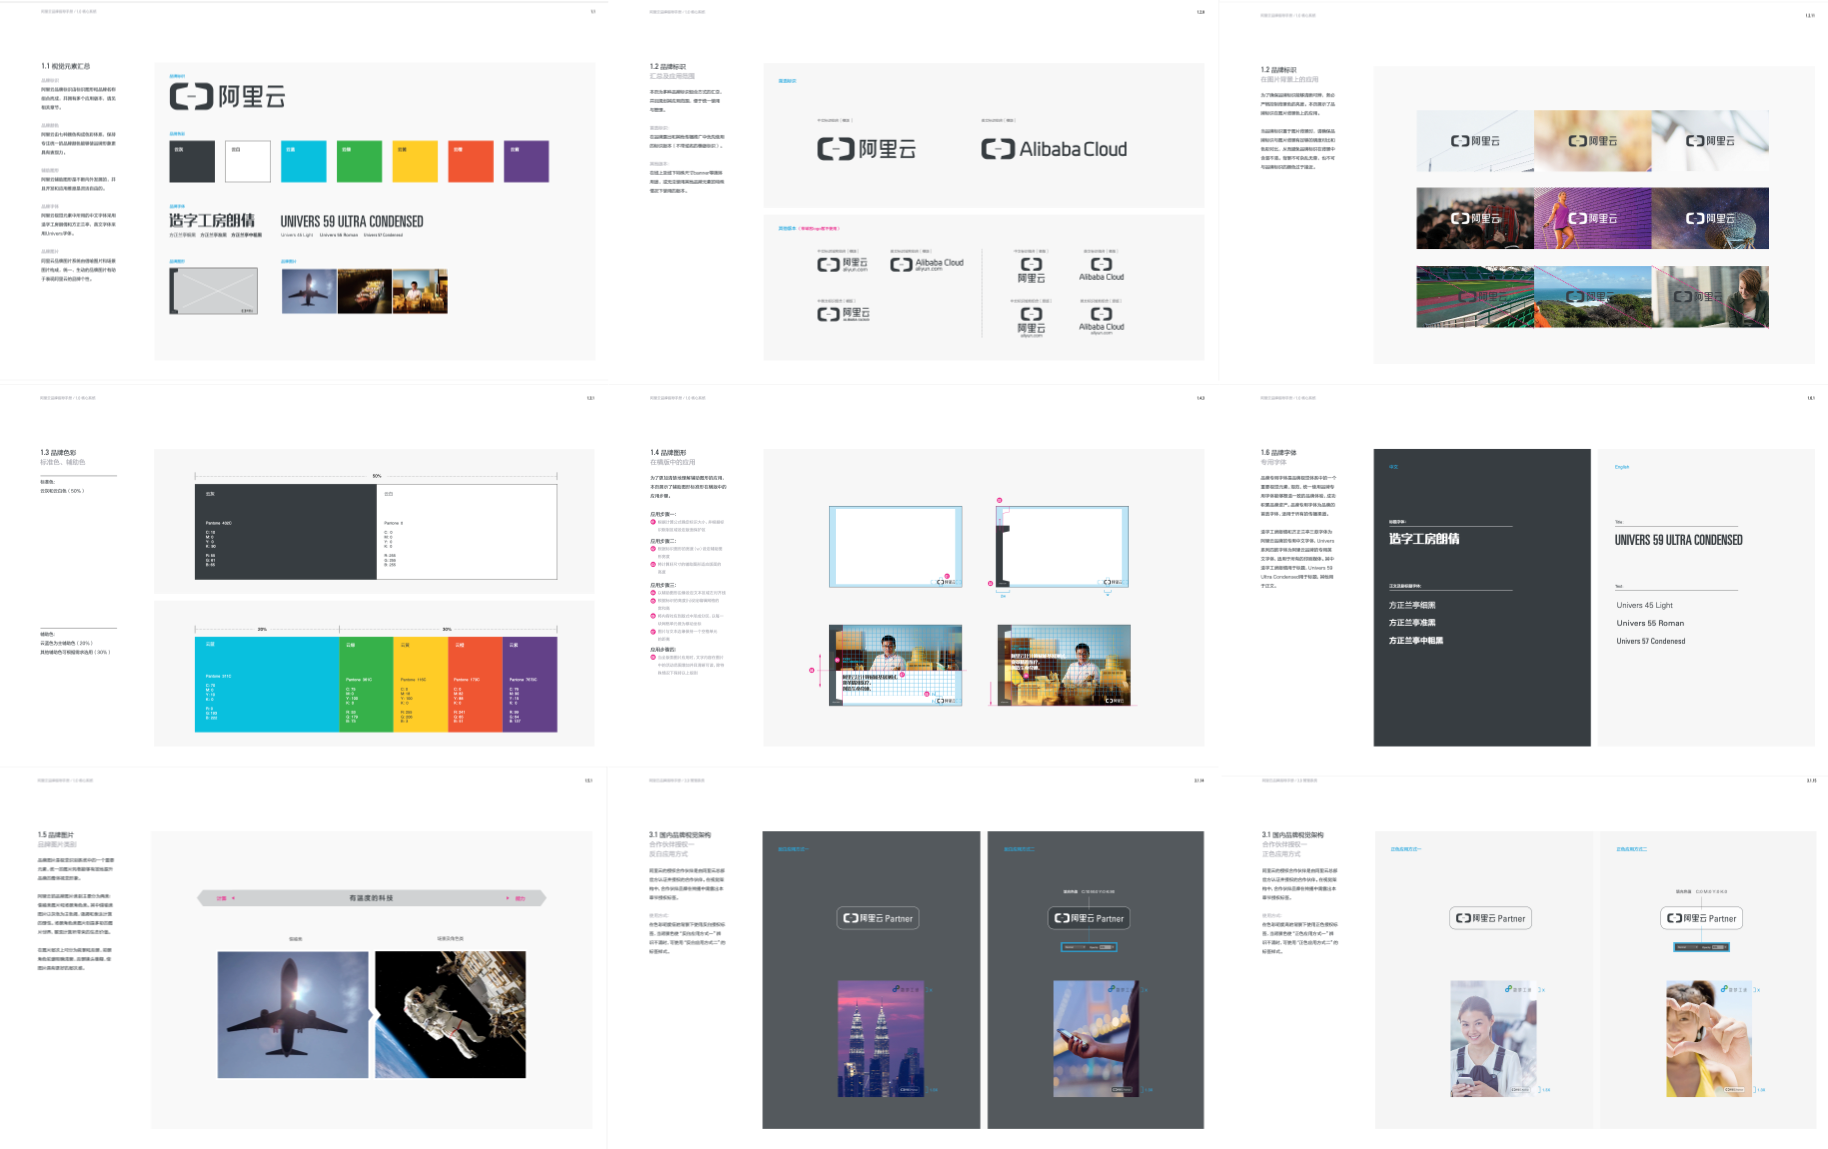This screenshot has width=1828, height=1149.
Task: Open the night city photo in section 1.1
Action: 365,291
